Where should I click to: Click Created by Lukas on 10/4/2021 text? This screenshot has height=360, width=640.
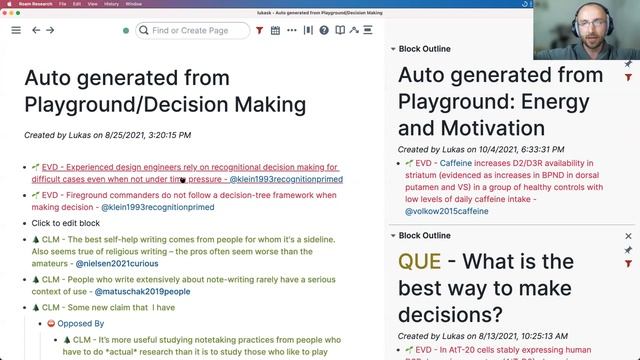[x=481, y=149]
